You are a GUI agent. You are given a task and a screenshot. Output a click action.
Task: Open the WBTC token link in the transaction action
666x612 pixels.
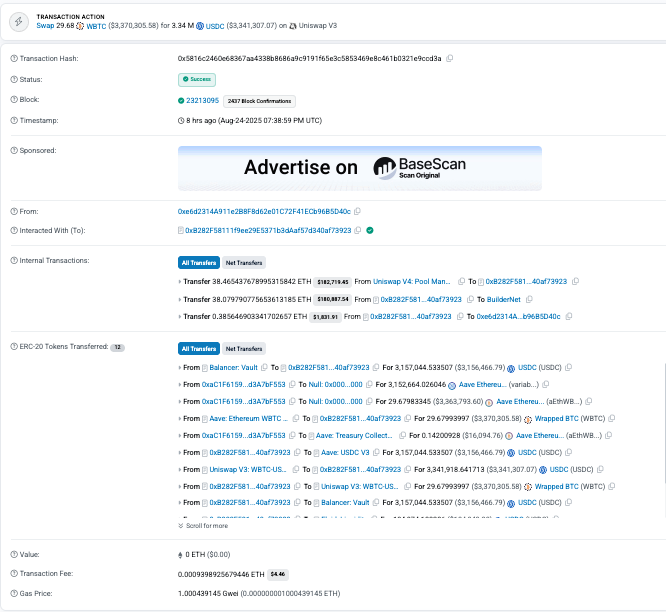coord(96,26)
